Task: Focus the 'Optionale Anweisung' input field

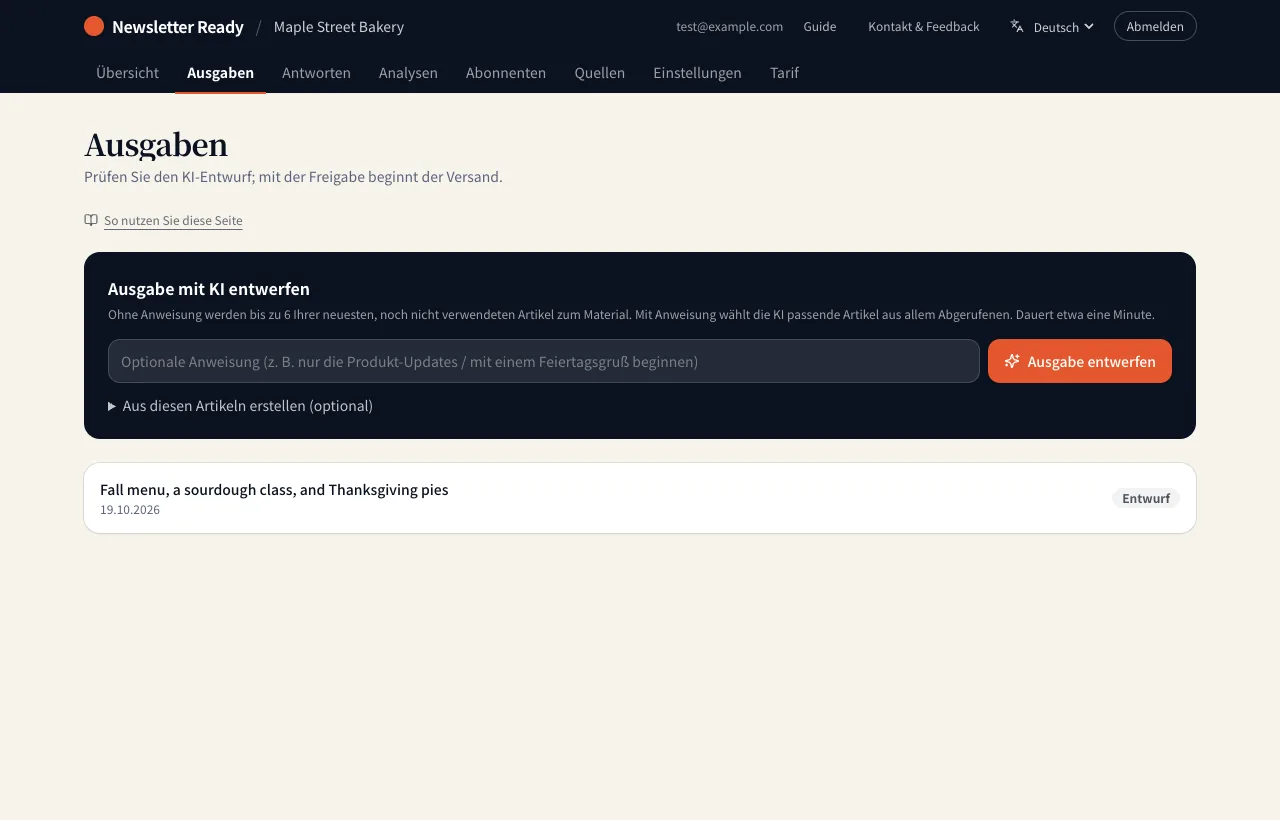Action: click(x=544, y=361)
